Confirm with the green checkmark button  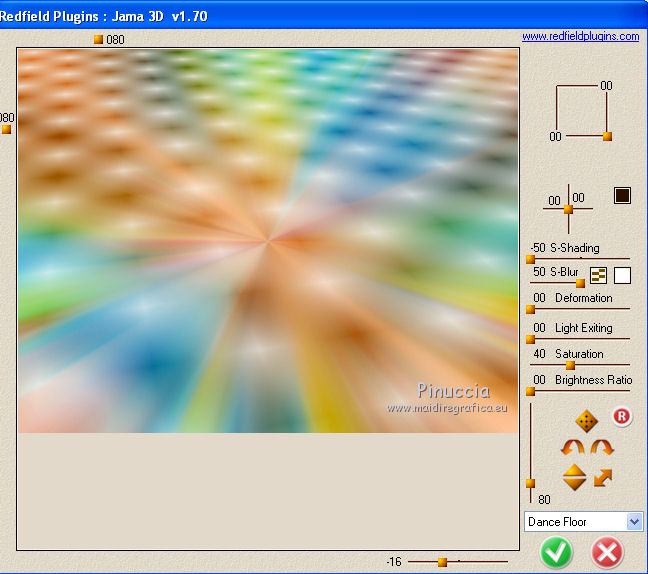[x=556, y=553]
